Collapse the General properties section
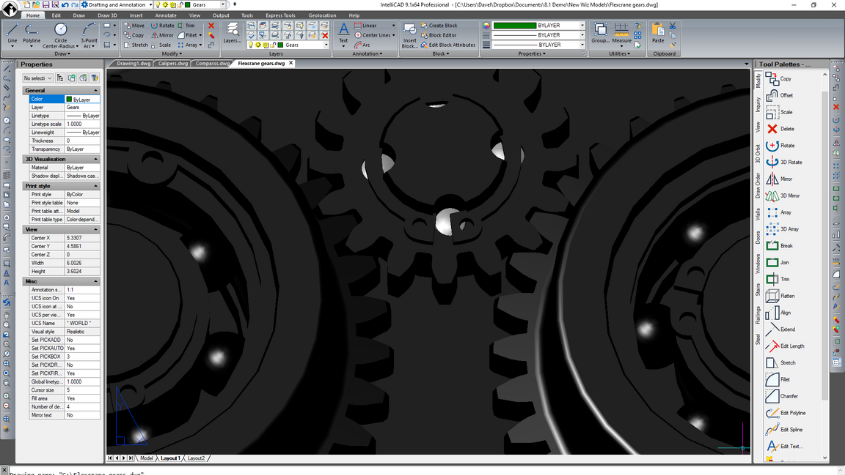845x475 pixels. click(96, 91)
